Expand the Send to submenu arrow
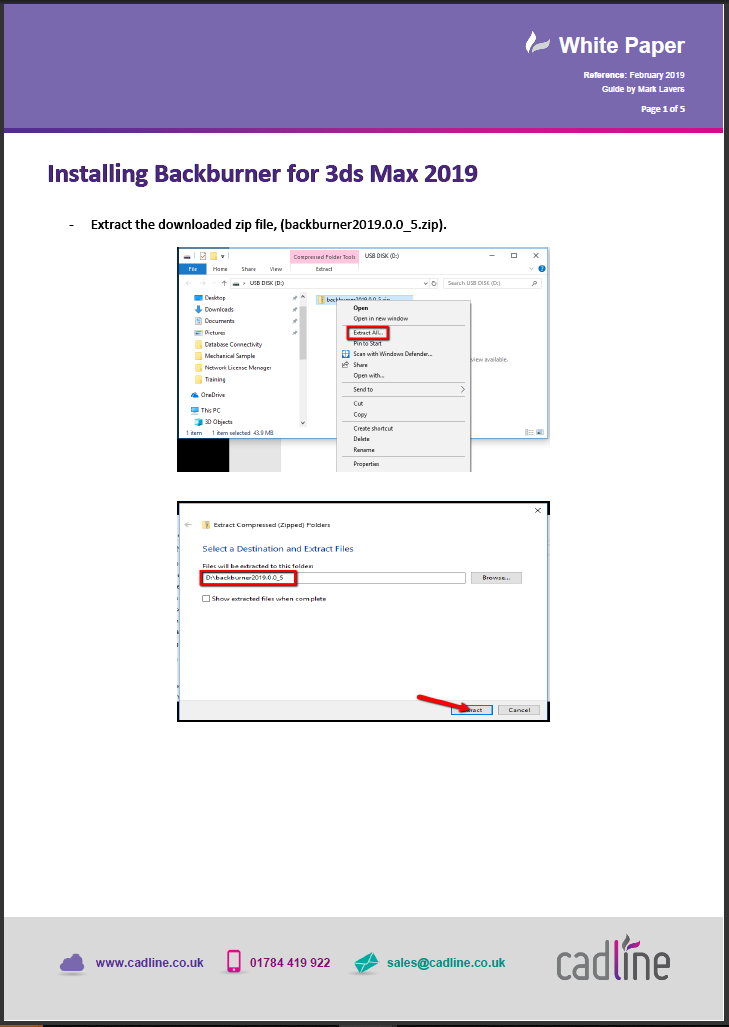 coord(462,390)
